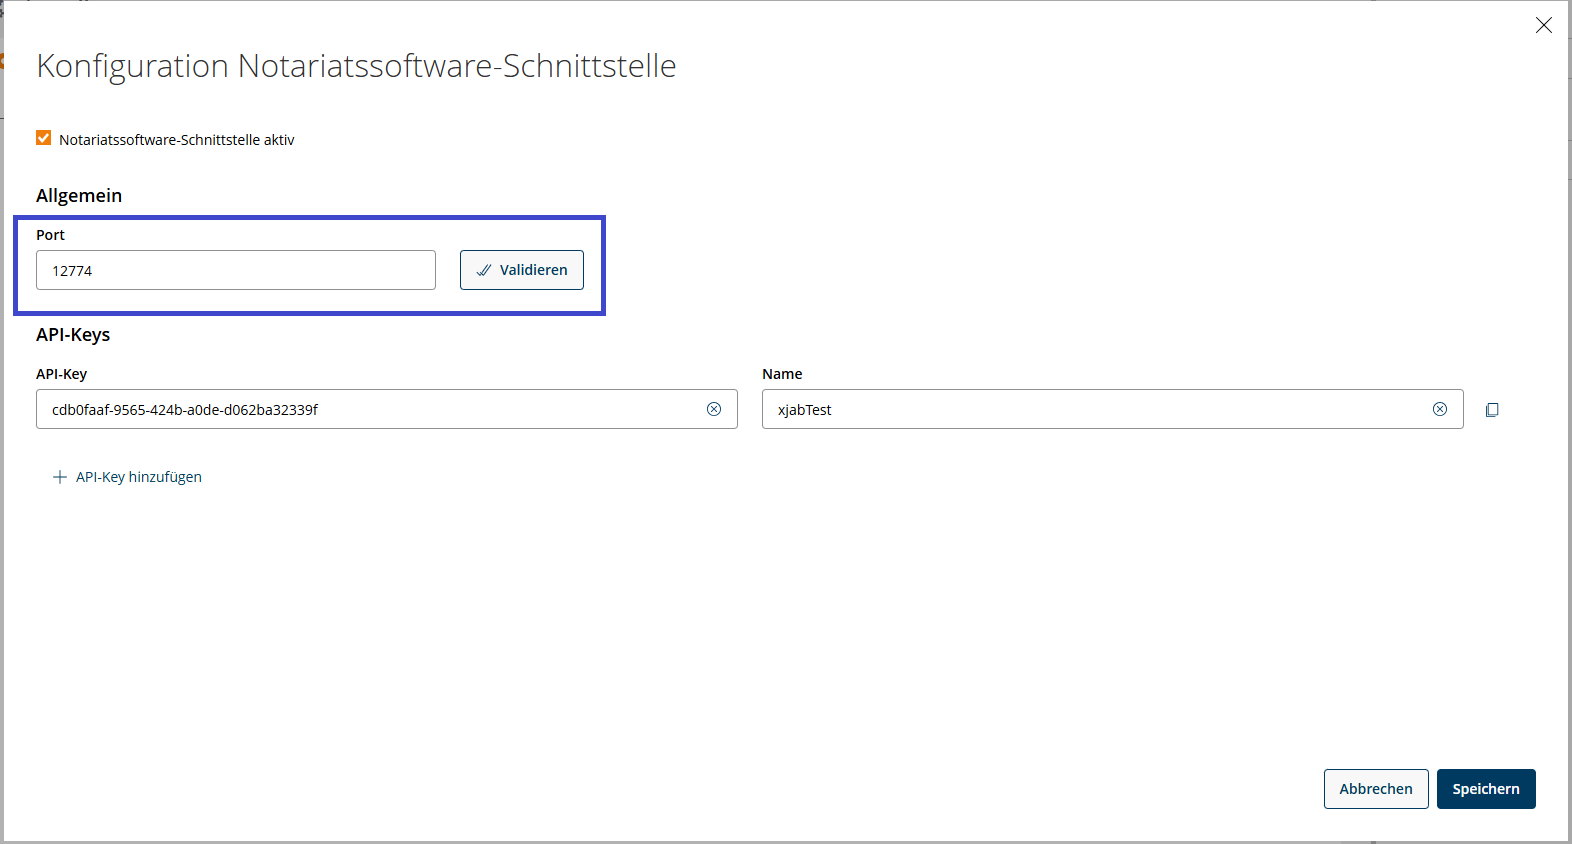Save settings with the Speichern button

pos(1486,789)
